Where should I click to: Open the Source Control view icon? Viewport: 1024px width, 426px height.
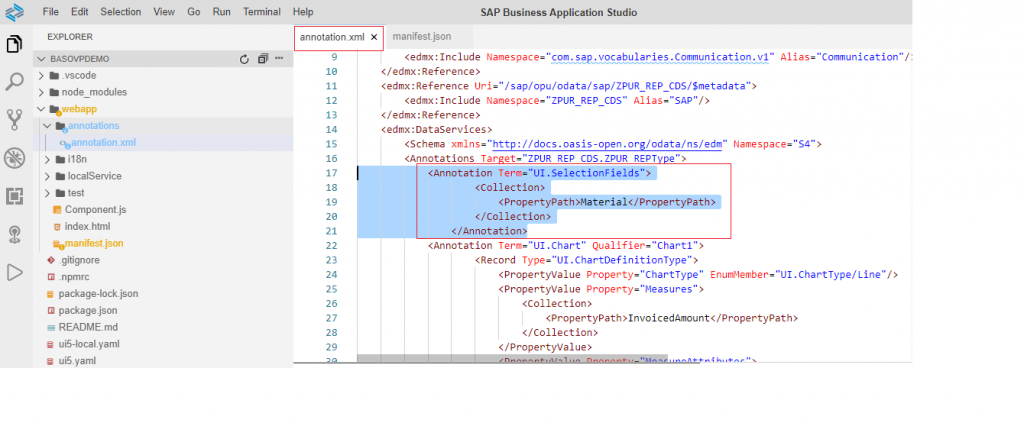(x=14, y=120)
